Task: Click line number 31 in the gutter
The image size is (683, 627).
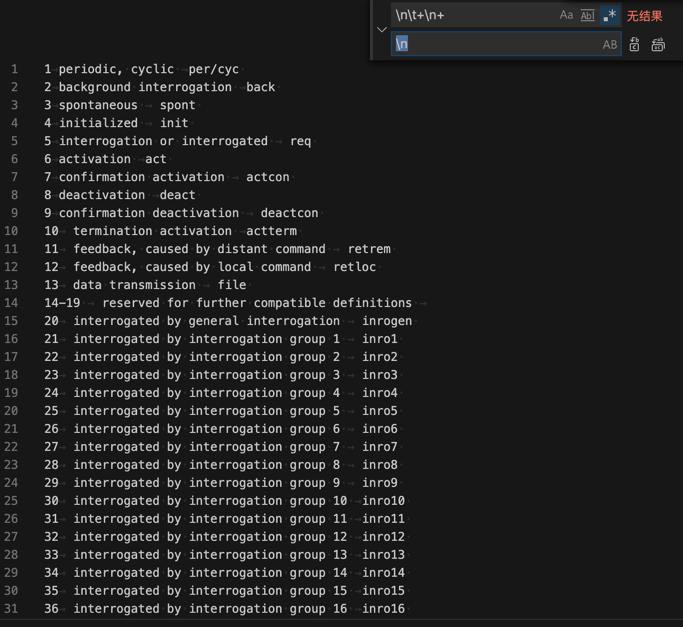Action: (x=11, y=609)
